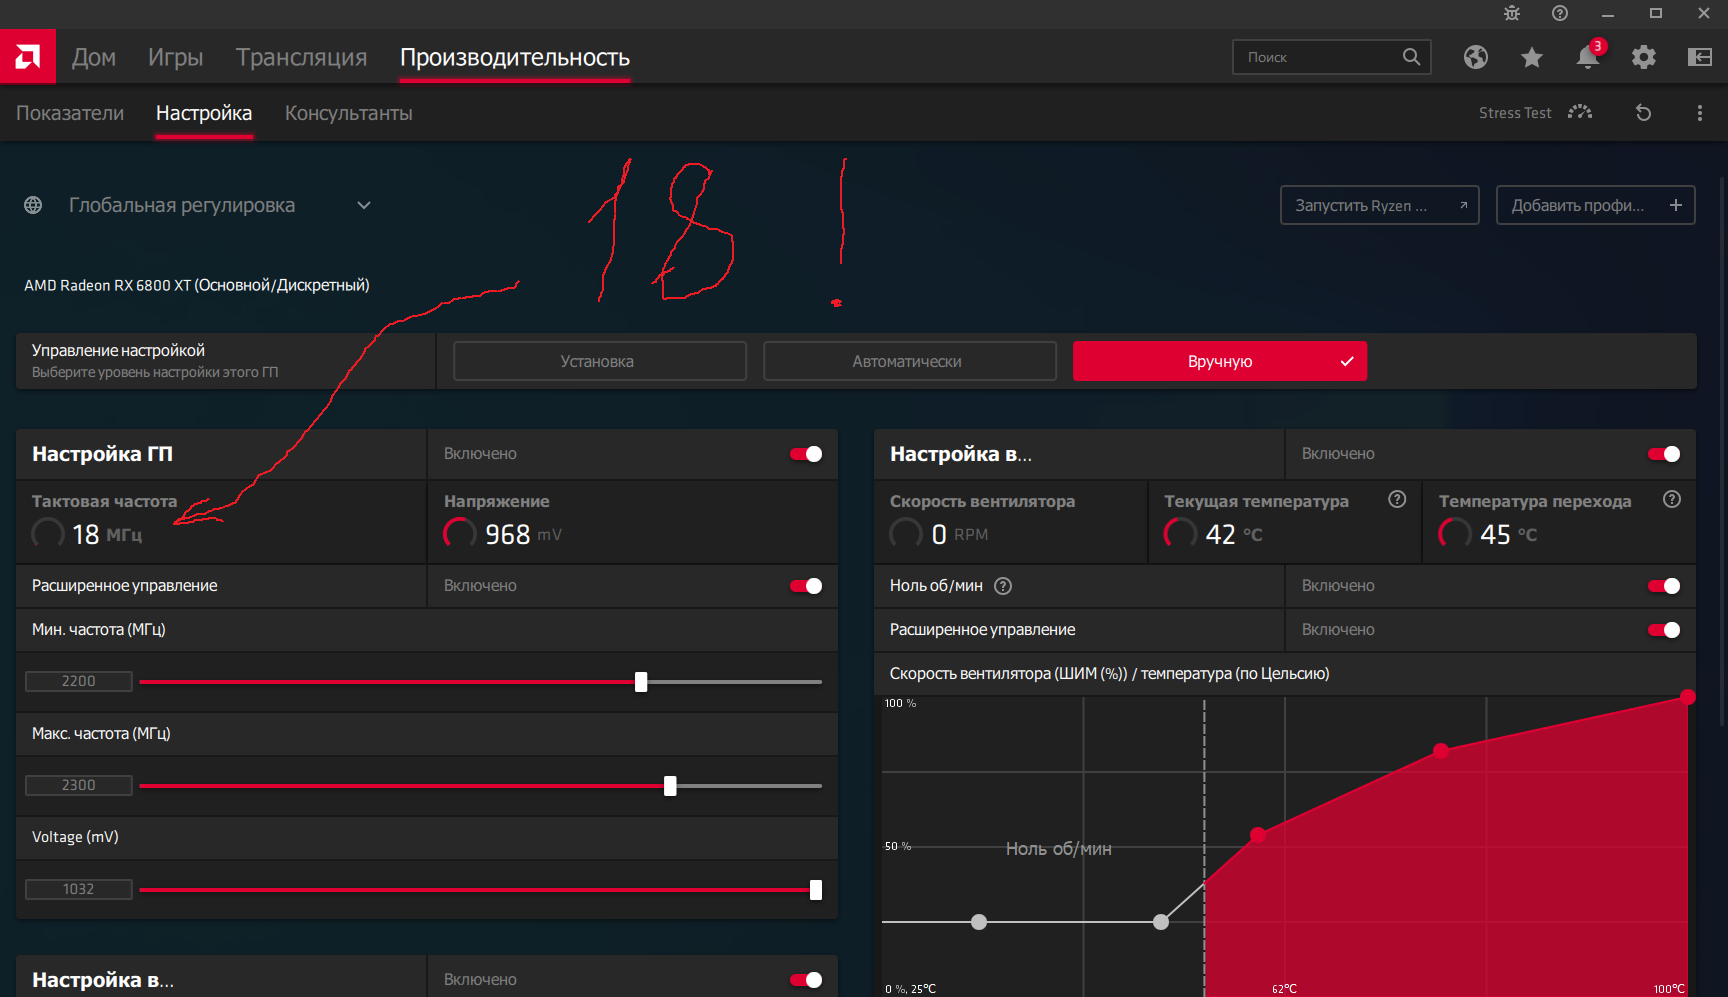Click the AMD Radeon RX 6800 XT label
The height and width of the screenshot is (997, 1728).
pyautogui.click(x=197, y=286)
